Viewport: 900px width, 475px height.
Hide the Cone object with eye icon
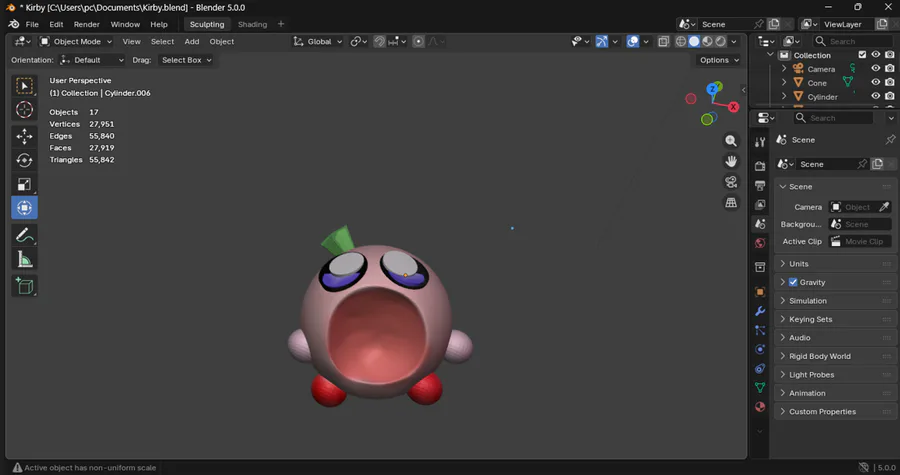point(875,83)
